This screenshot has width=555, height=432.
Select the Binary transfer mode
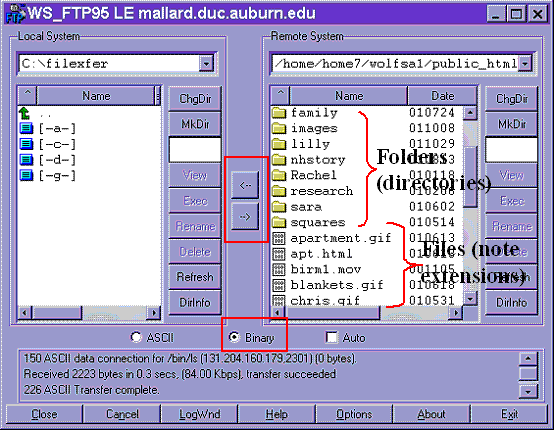(x=234, y=337)
